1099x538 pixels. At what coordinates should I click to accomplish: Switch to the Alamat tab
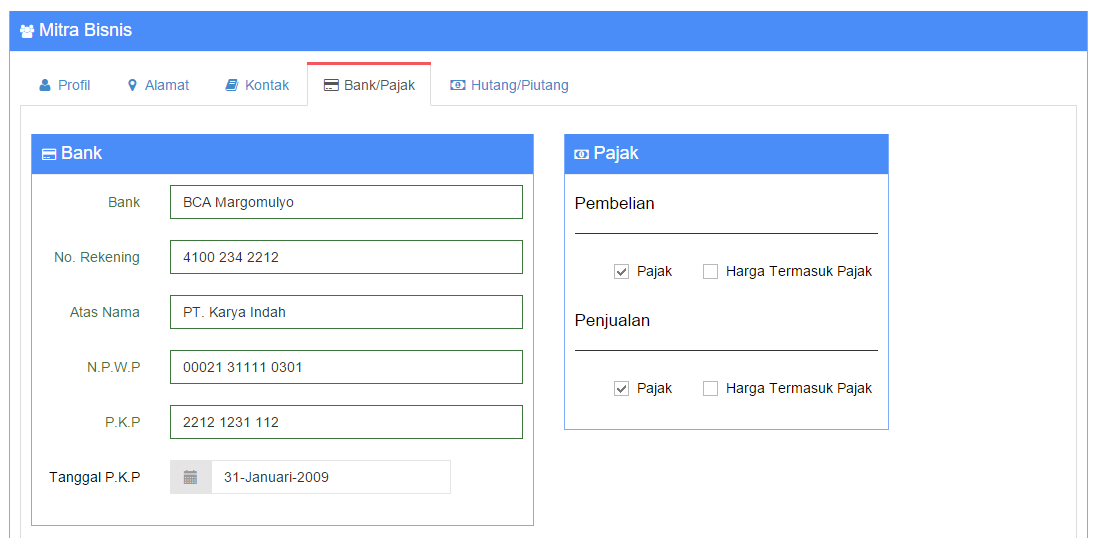(158, 85)
